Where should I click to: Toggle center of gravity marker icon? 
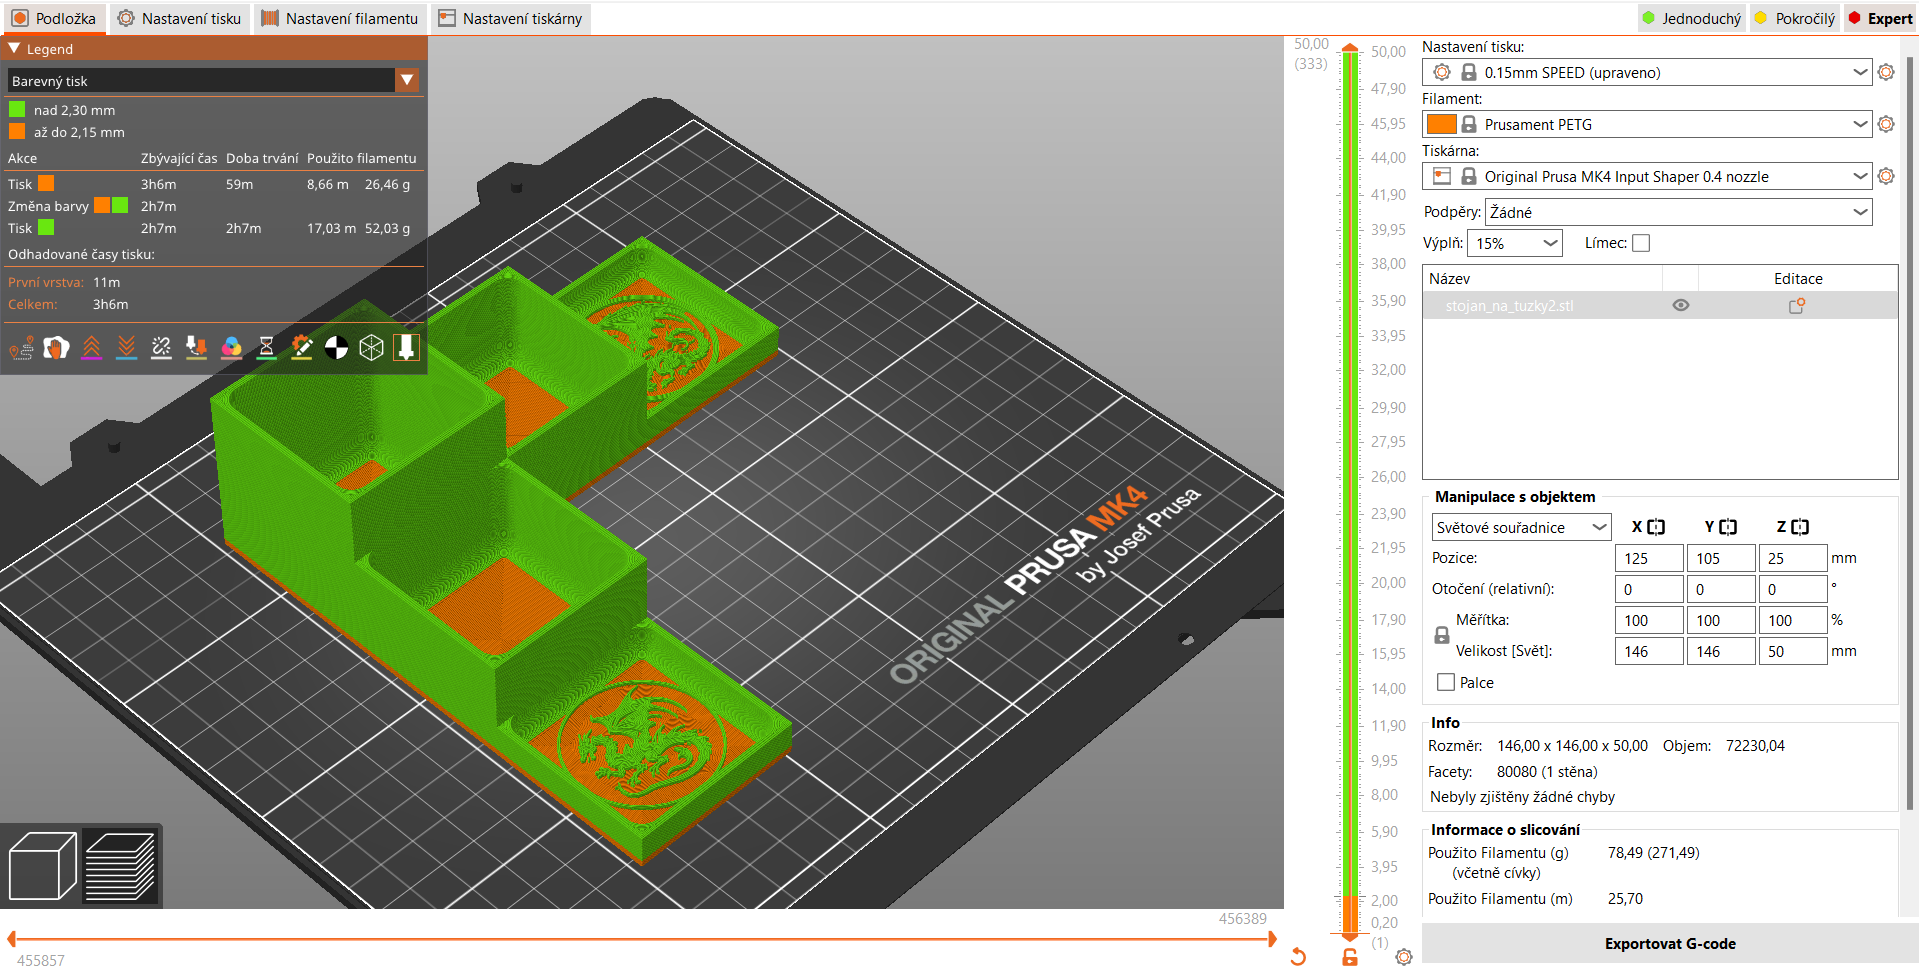coord(336,348)
